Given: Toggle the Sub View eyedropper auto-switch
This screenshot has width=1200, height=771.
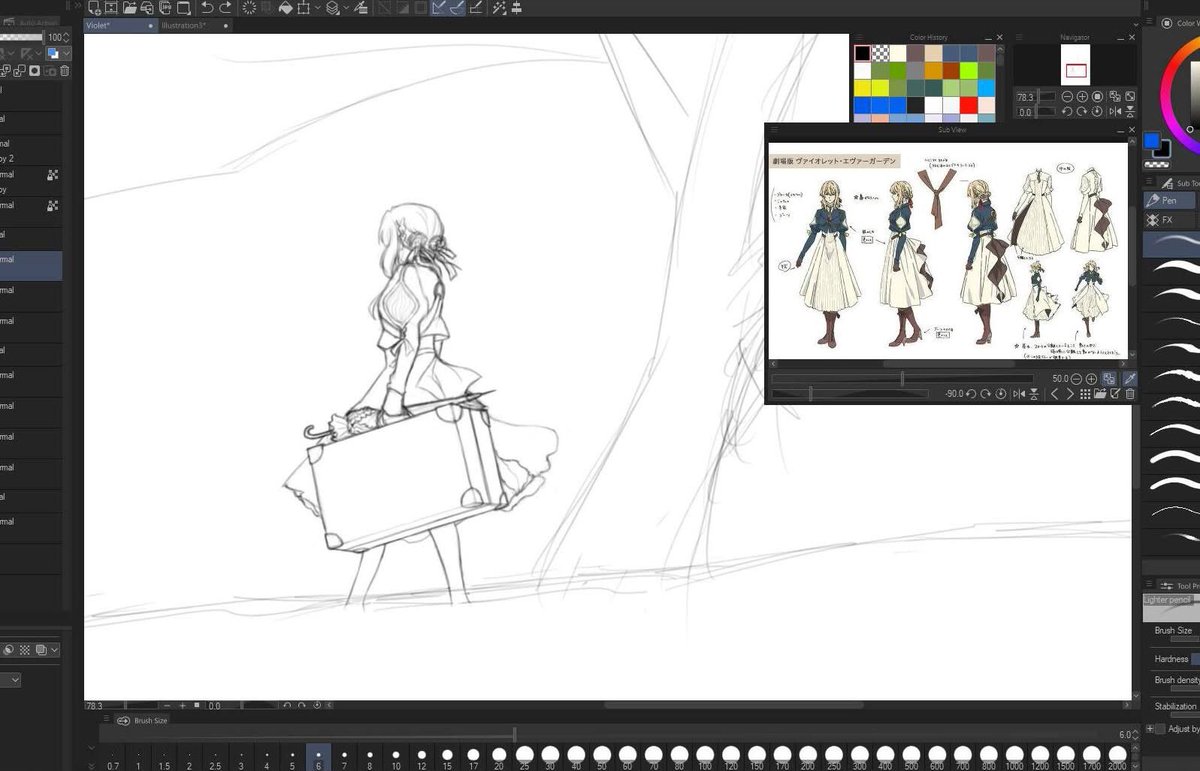Looking at the screenshot, I should click(1130, 379).
